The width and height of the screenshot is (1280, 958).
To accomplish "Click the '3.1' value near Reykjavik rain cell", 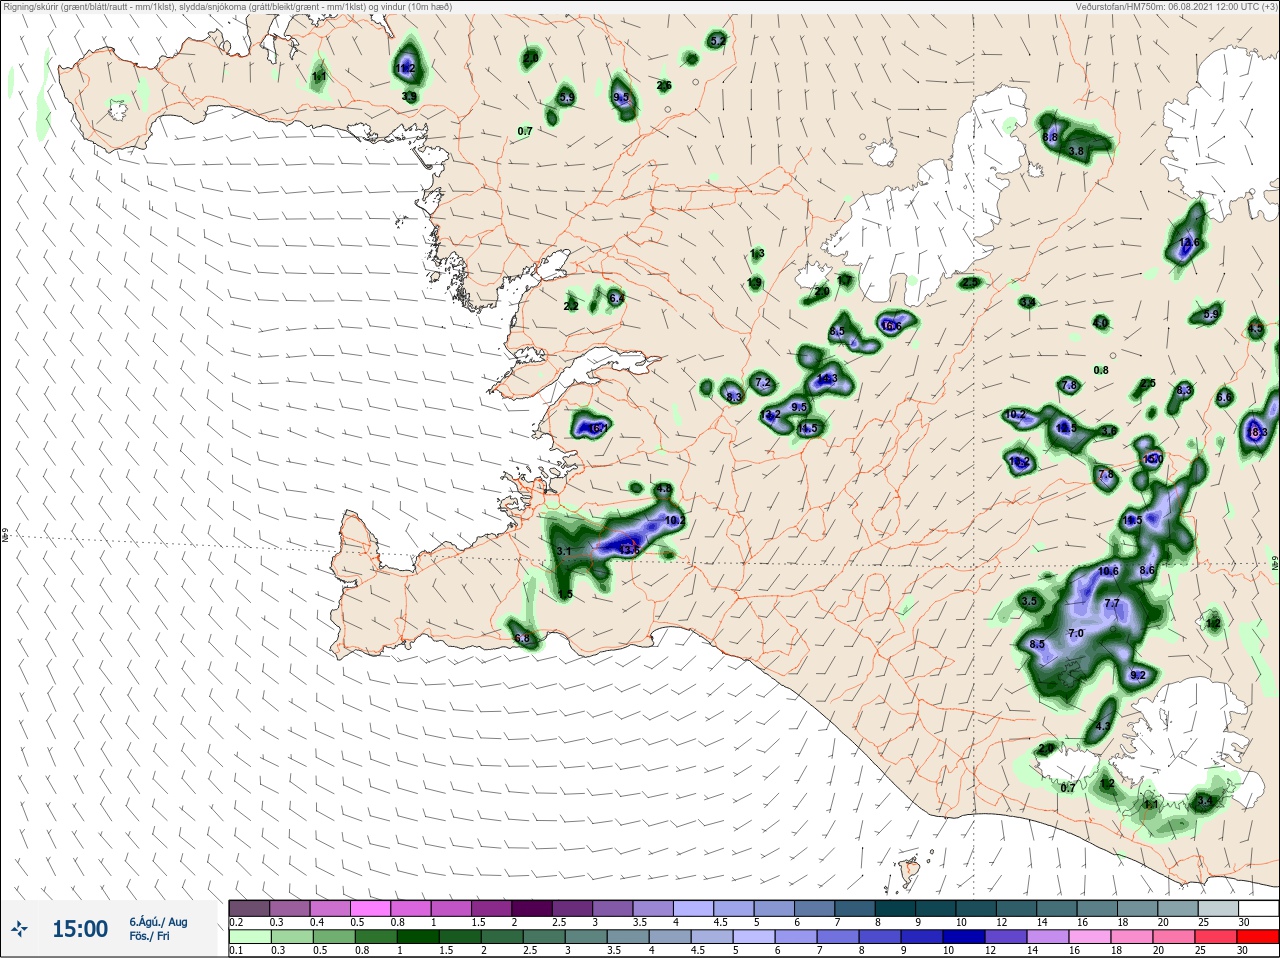I will point(563,551).
